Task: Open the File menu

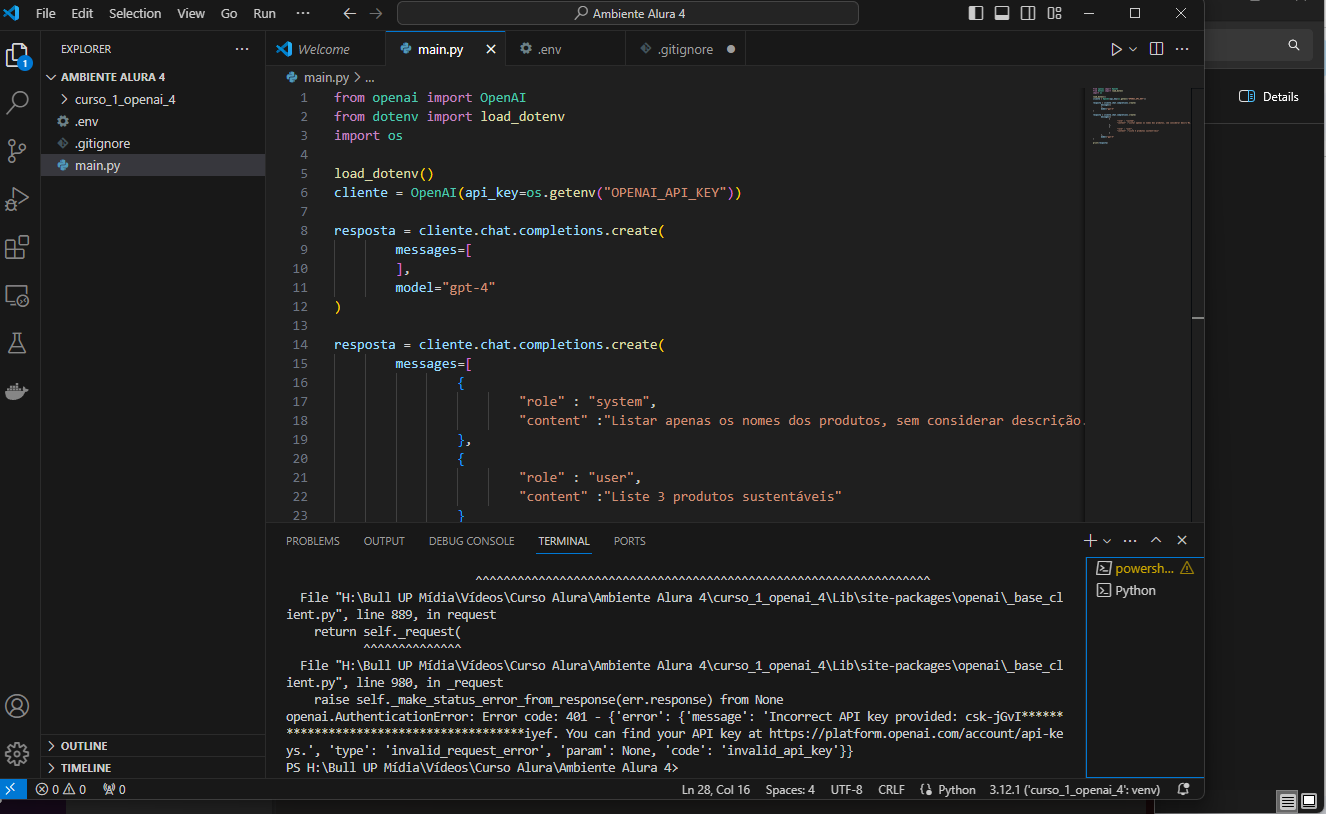Action: click(x=46, y=14)
